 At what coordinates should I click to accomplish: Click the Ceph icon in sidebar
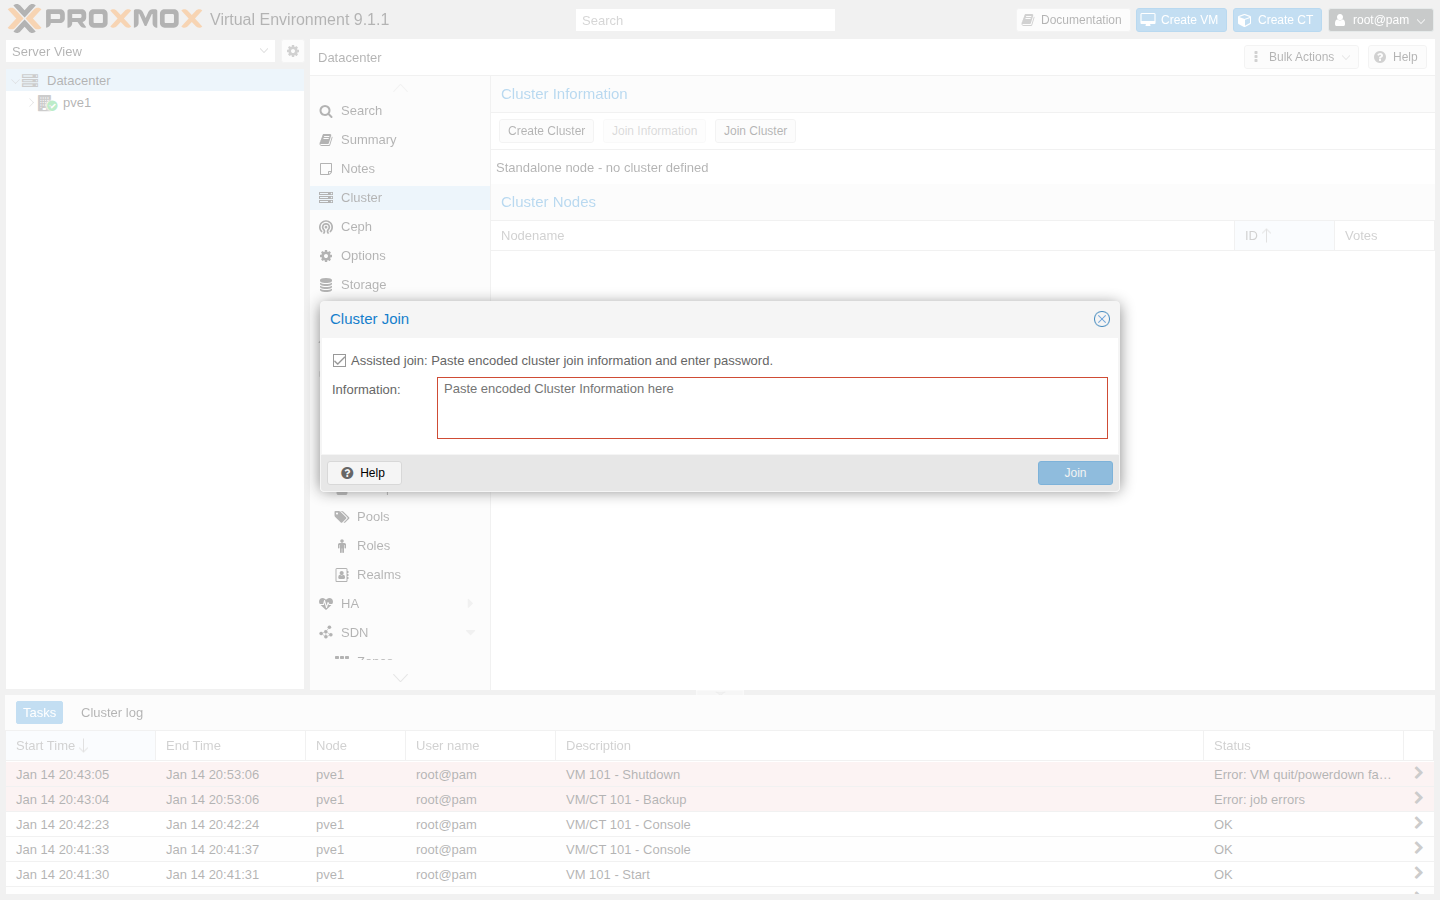[326, 227]
